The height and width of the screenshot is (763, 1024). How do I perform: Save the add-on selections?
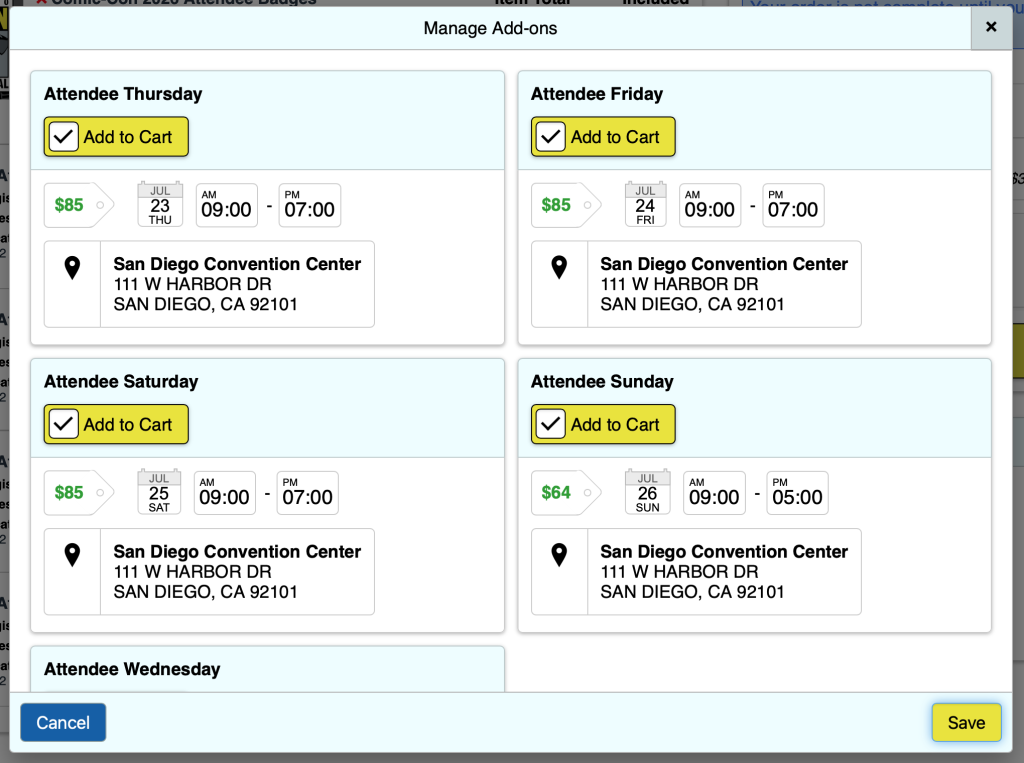click(x=966, y=723)
